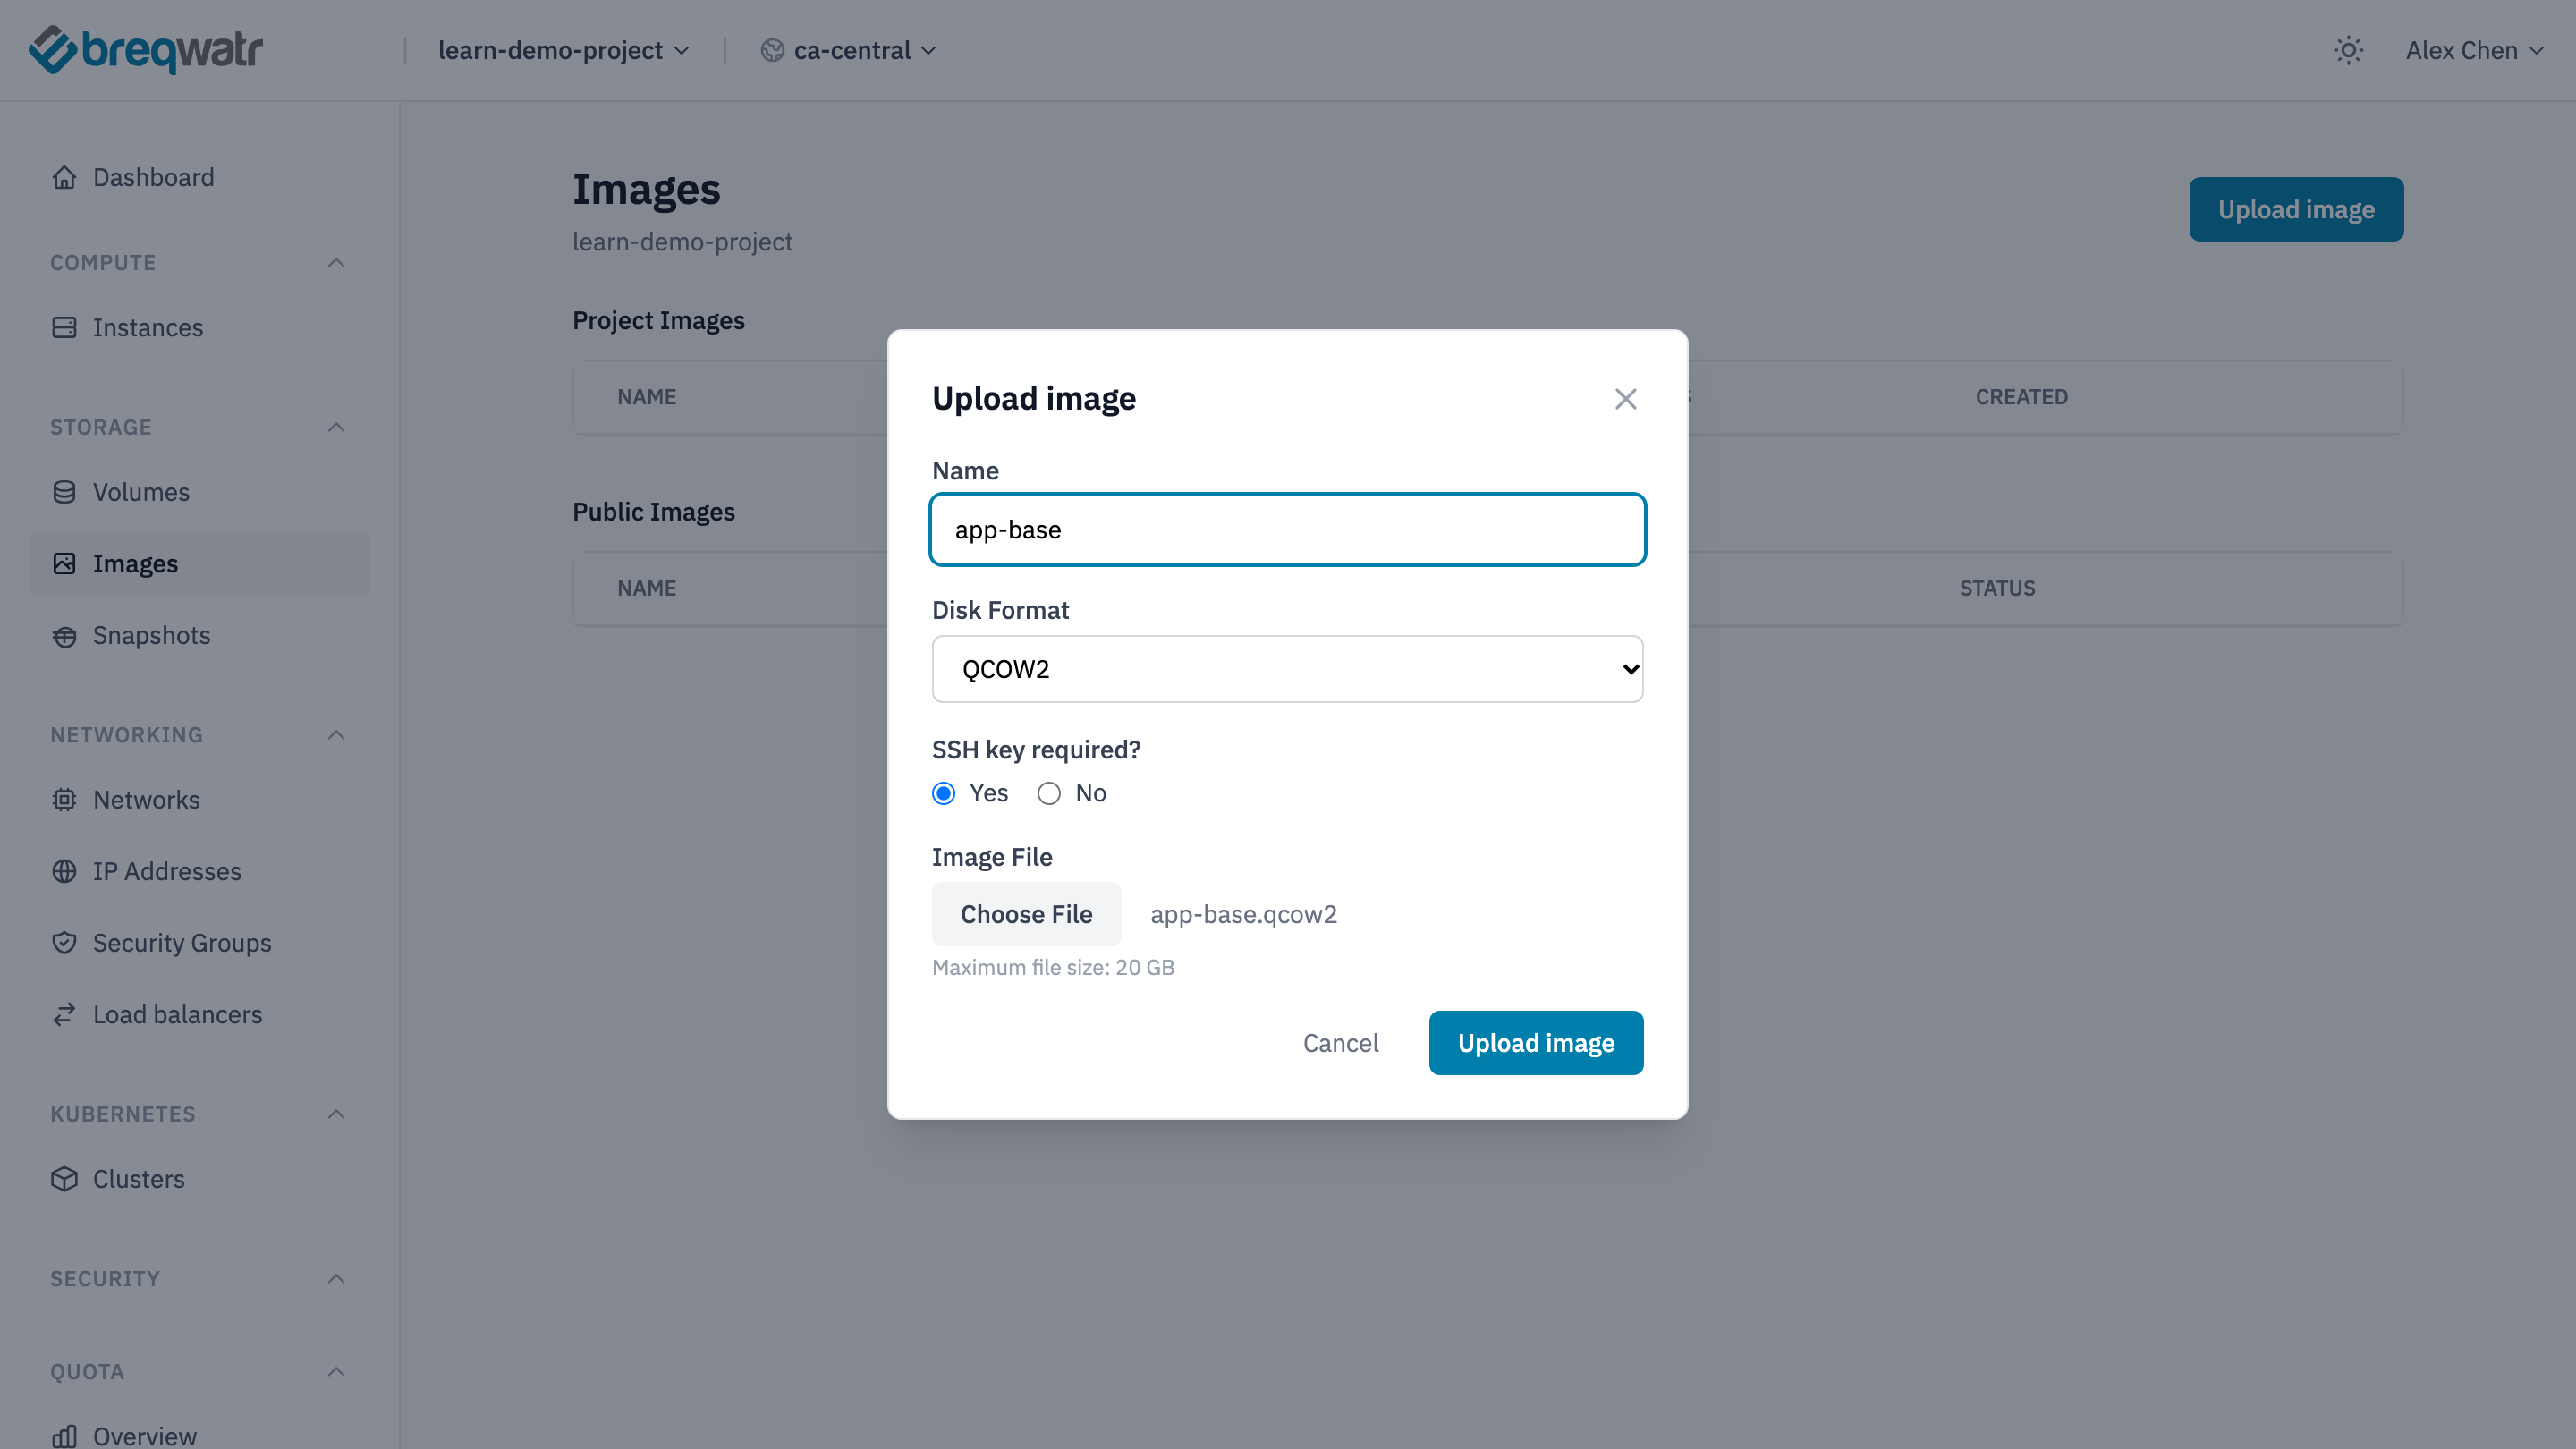The height and width of the screenshot is (1449, 2576).
Task: Click the region globe icon beside ca-central
Action: tap(772, 50)
